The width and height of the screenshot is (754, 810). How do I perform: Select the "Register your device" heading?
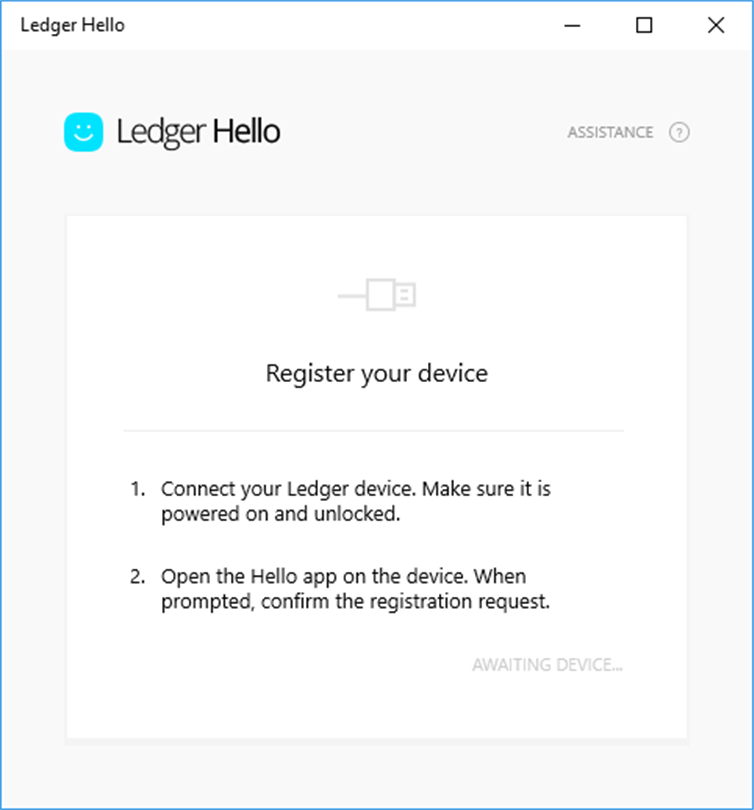point(377,374)
